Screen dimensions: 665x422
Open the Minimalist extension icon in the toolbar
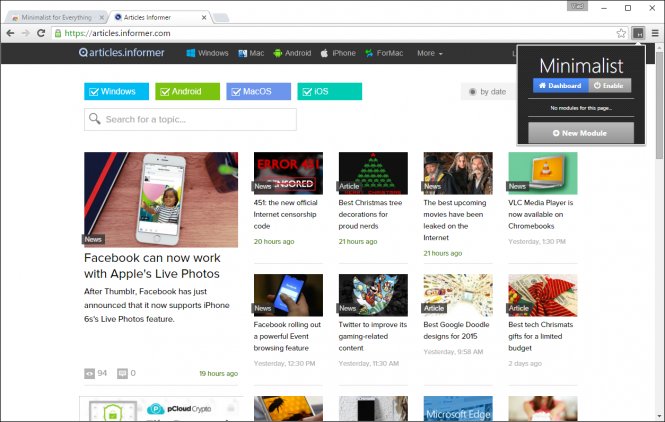tap(638, 33)
